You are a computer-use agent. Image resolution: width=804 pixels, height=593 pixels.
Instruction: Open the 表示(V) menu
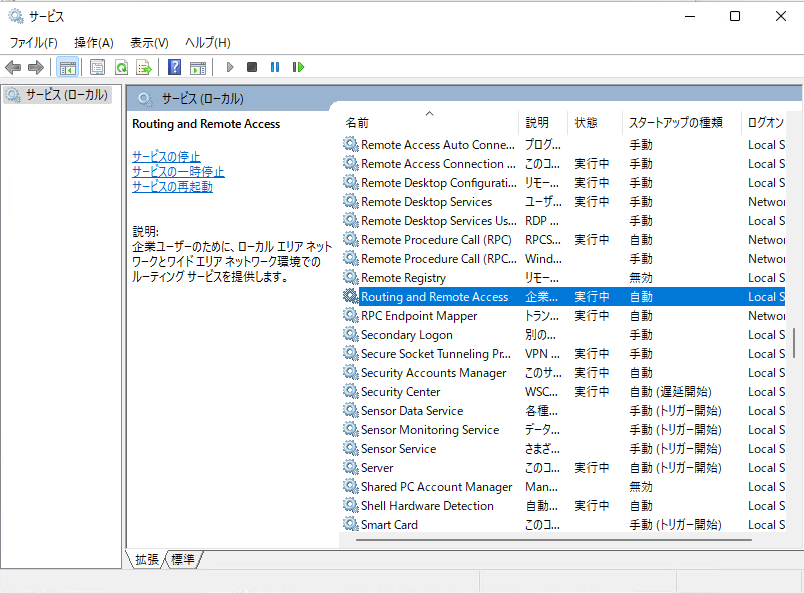pos(149,43)
